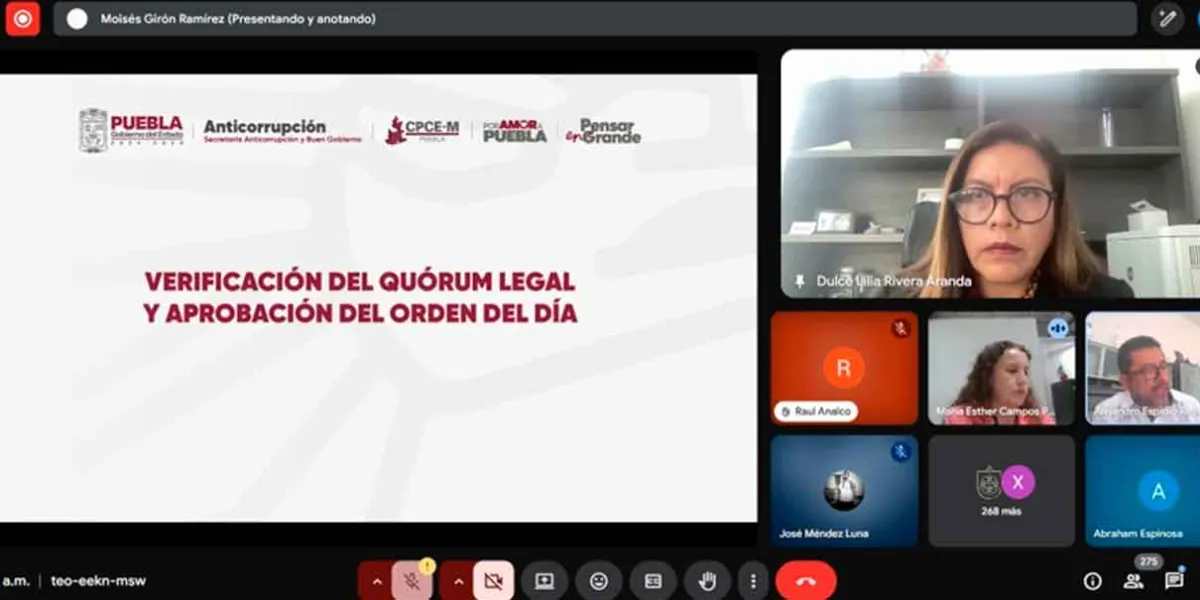
Task: Click the Pensar en Grande logo
Action: pyautogui.click(x=603, y=131)
